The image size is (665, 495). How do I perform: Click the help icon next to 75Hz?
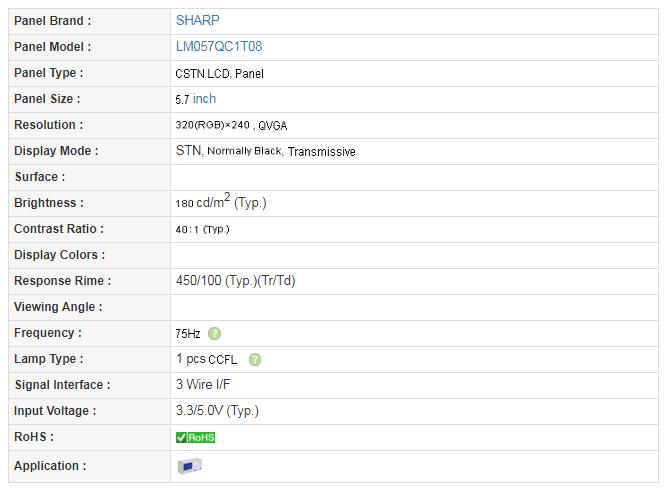[215, 333]
